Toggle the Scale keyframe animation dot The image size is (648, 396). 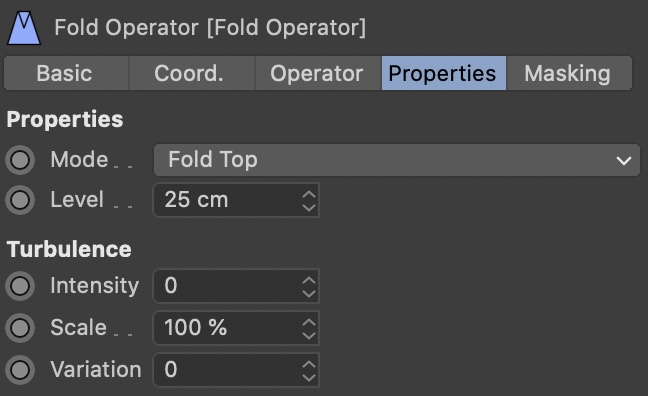[20, 328]
